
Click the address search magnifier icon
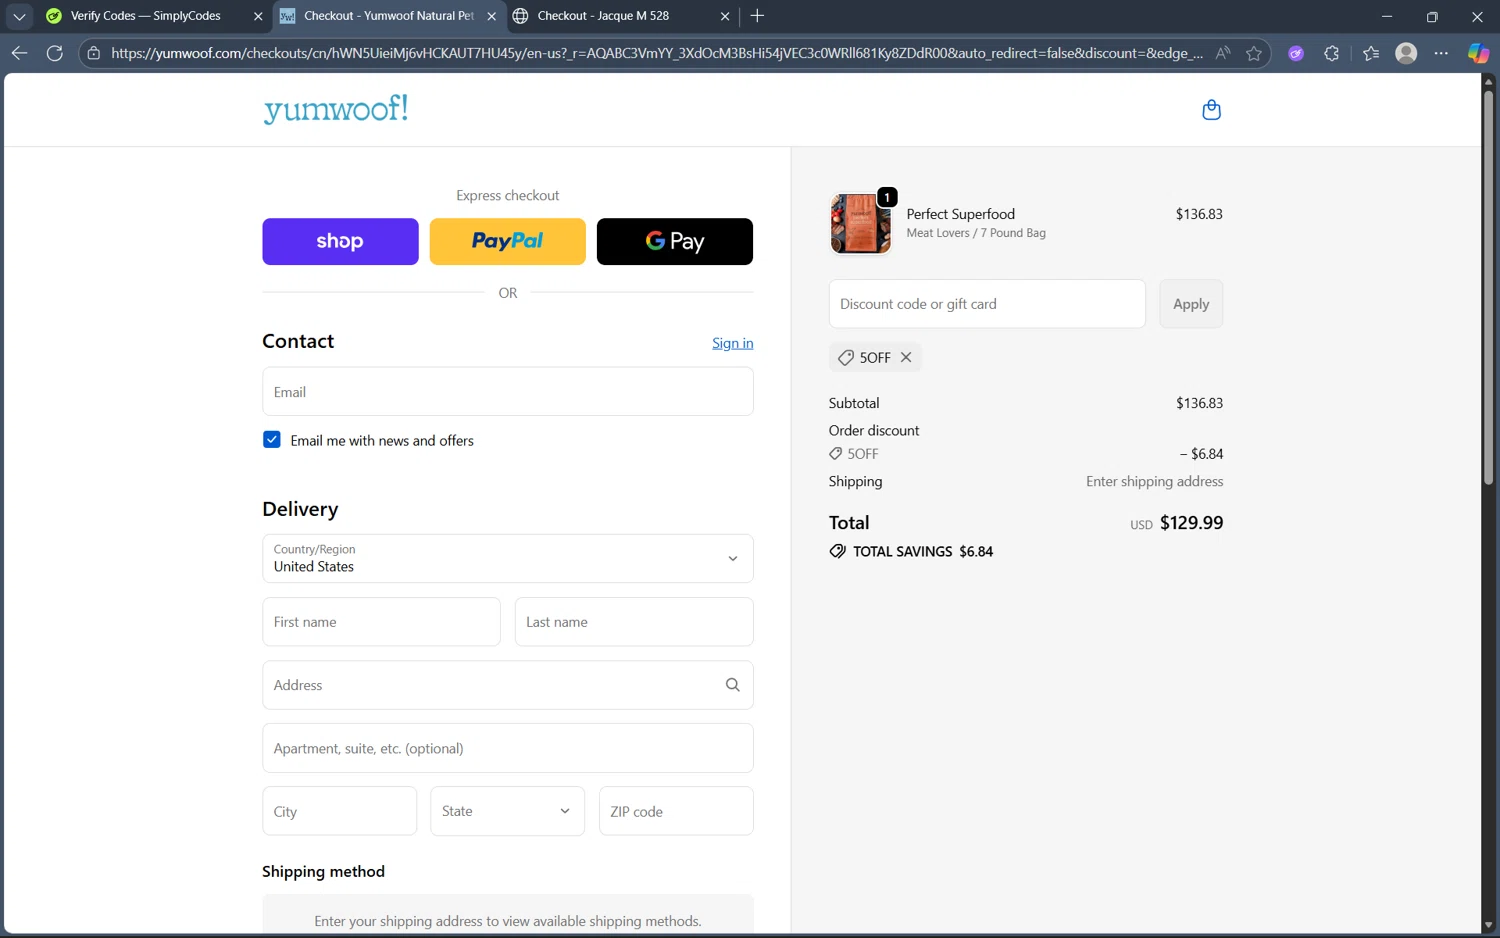(x=732, y=685)
